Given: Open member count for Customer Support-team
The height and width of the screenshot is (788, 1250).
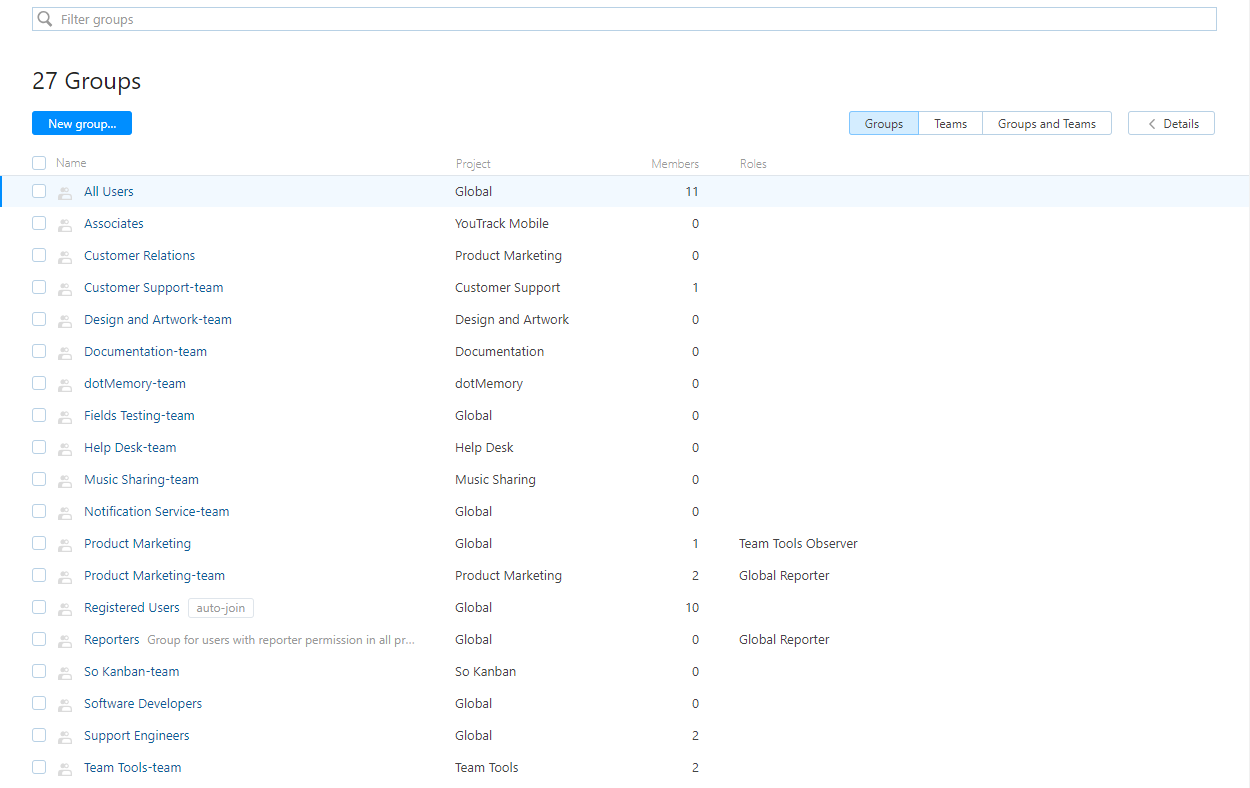Looking at the screenshot, I should click(x=695, y=288).
